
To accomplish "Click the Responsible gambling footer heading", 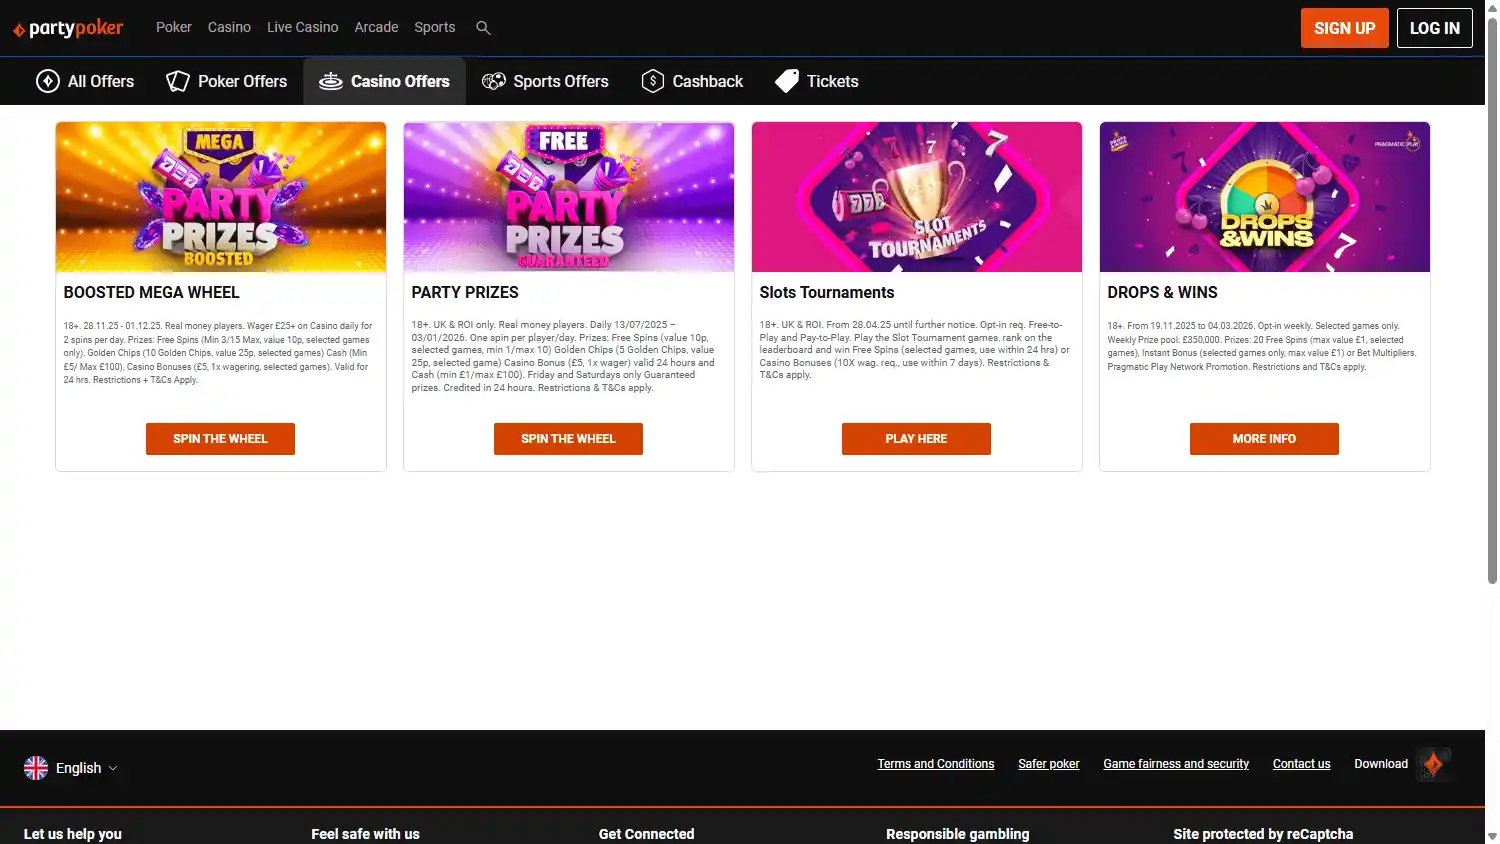I will (957, 834).
